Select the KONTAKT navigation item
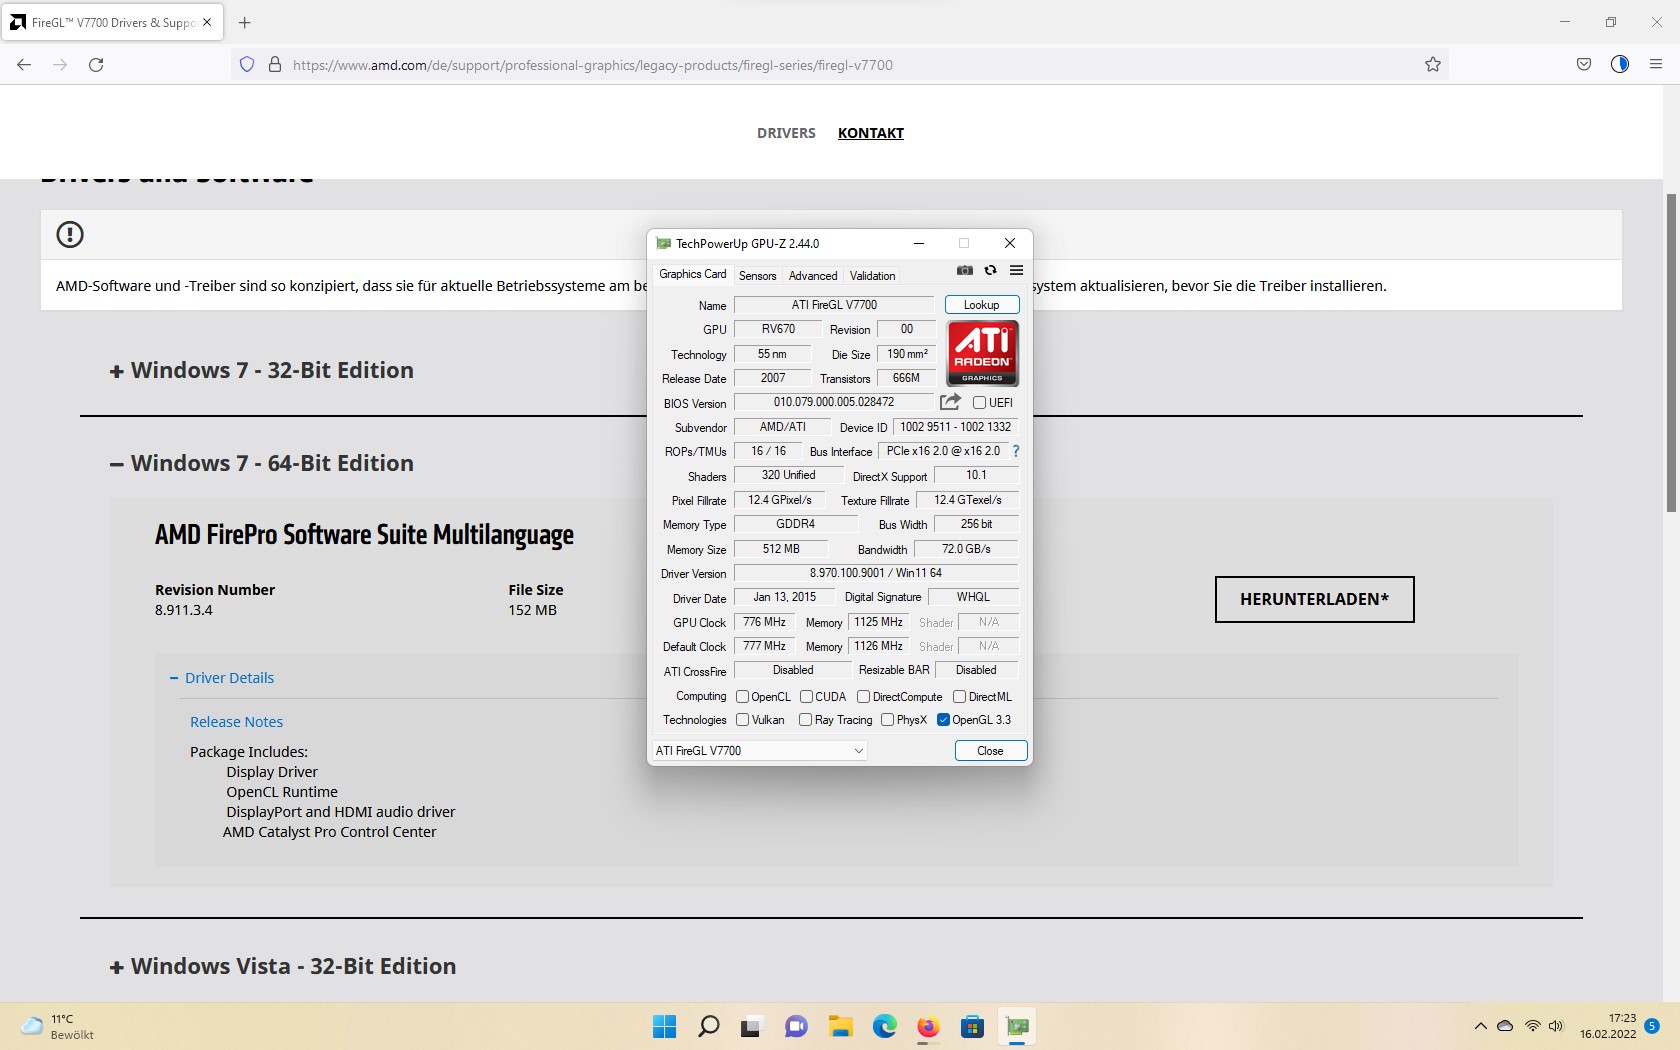The width and height of the screenshot is (1680, 1050). [871, 133]
